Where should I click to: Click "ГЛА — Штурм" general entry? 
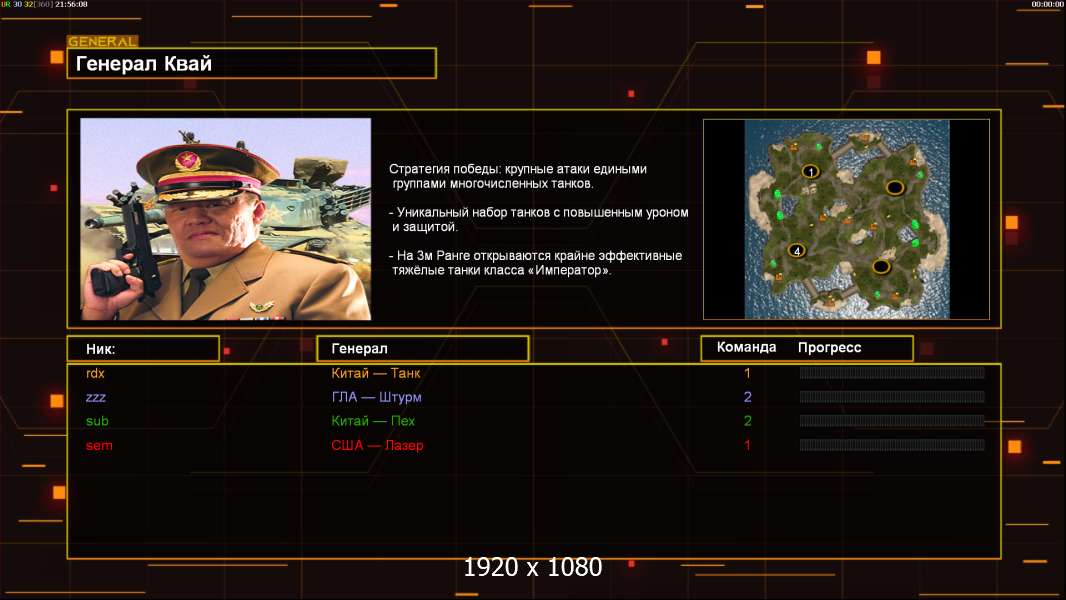377,397
